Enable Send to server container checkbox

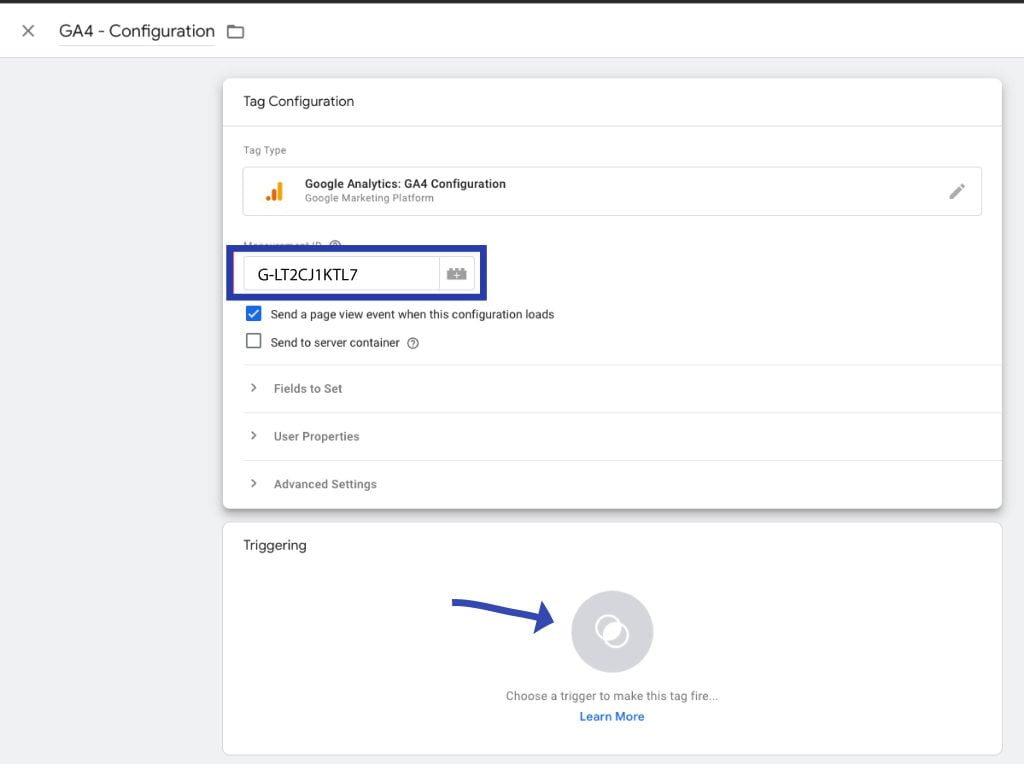coord(253,342)
